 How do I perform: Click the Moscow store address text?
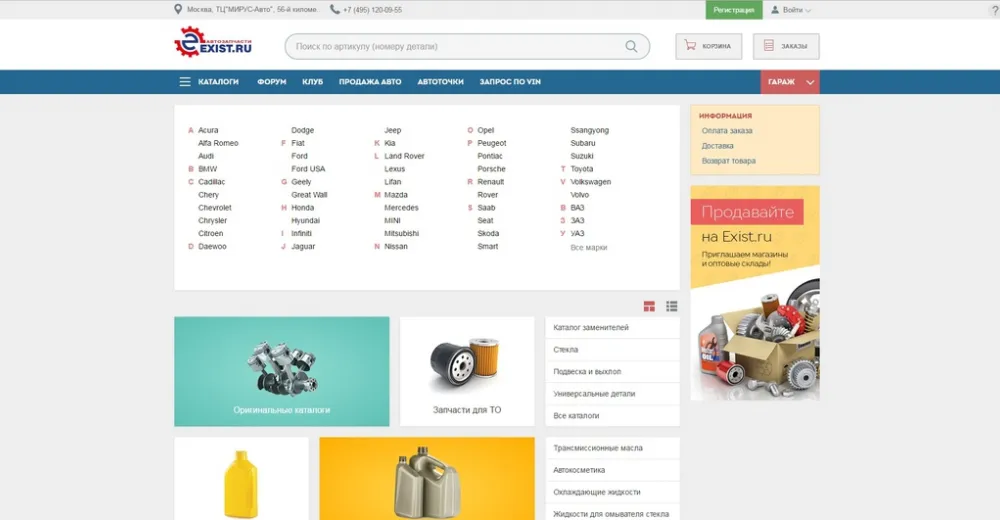click(x=252, y=10)
